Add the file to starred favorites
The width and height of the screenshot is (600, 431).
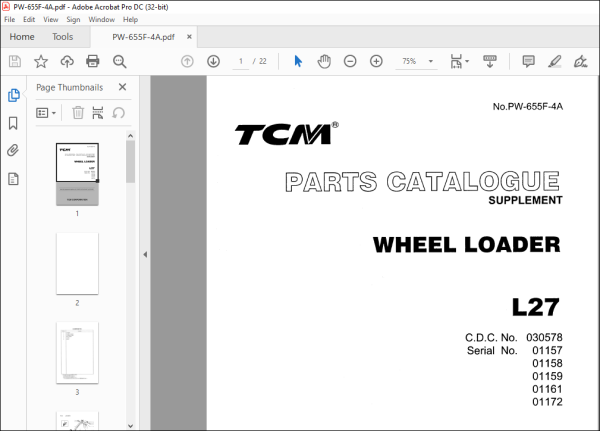(41, 61)
